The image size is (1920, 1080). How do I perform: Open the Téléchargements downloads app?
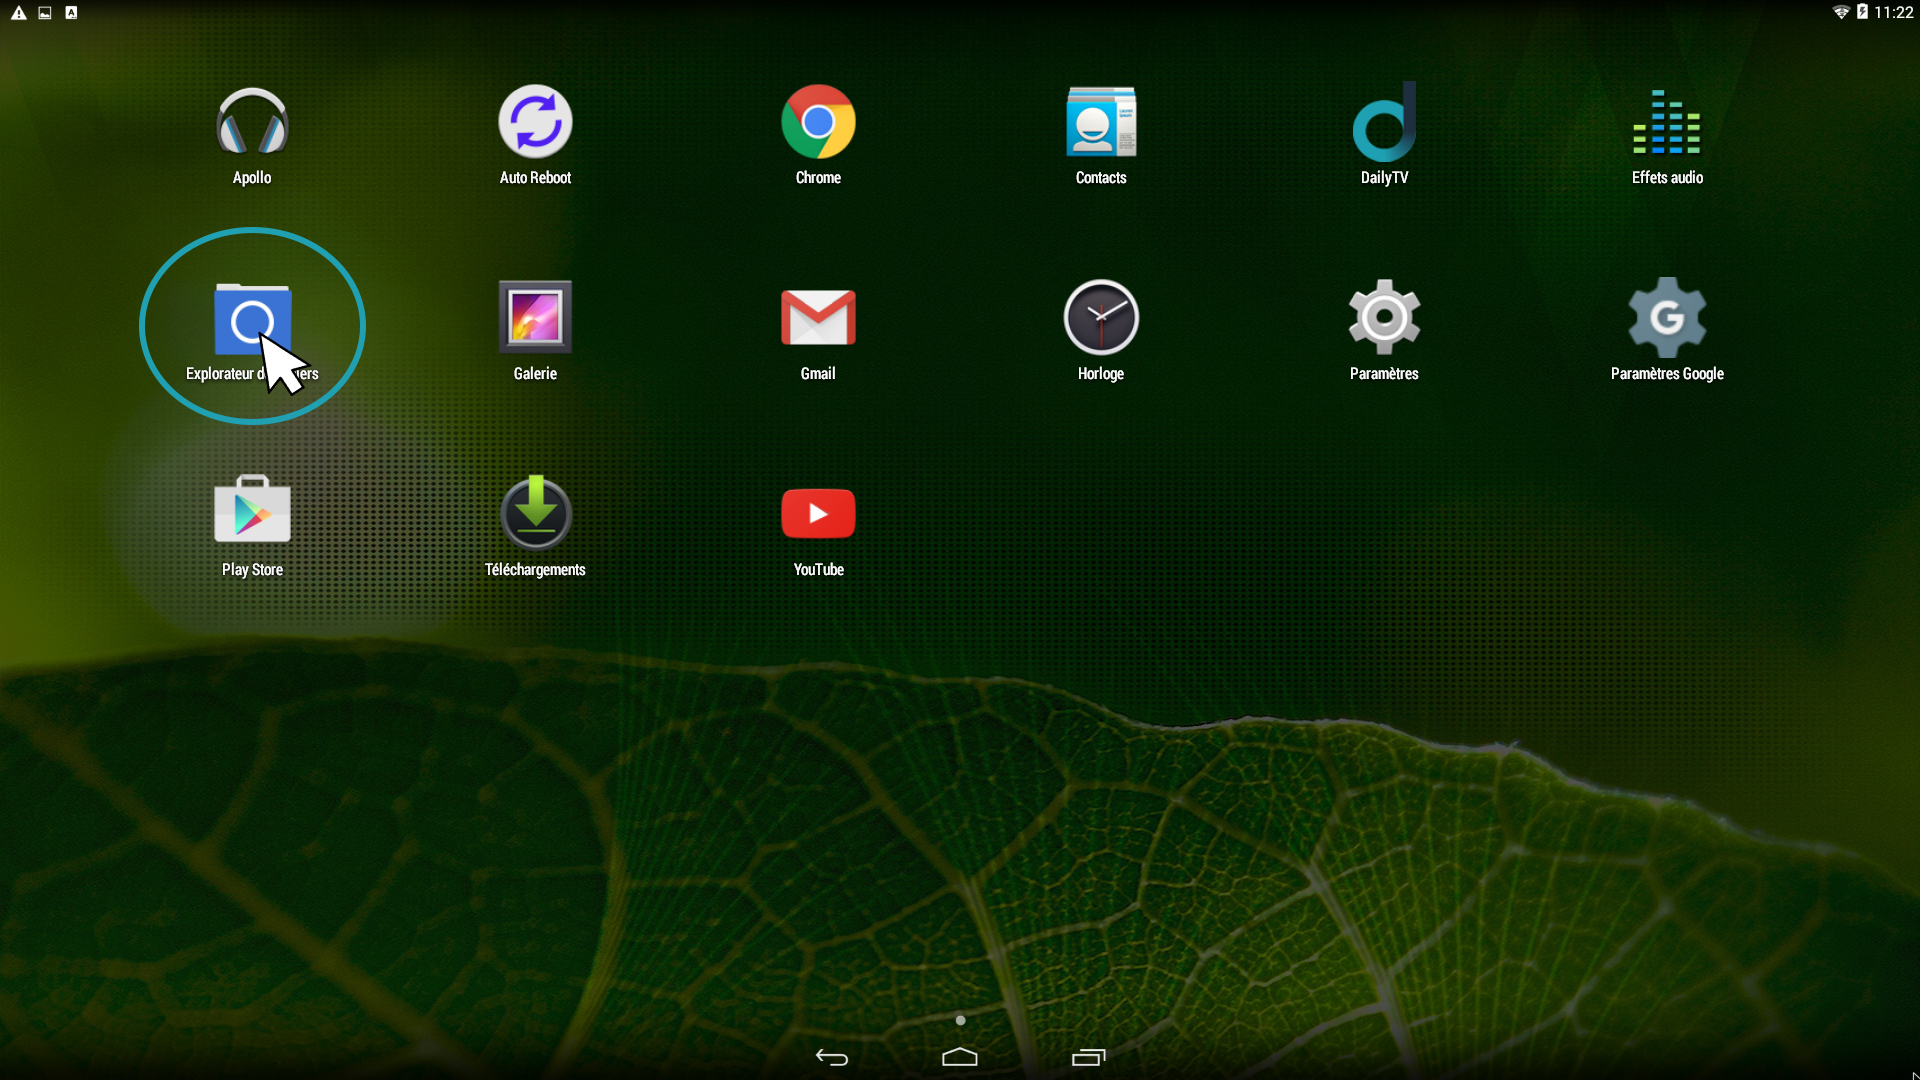535,527
